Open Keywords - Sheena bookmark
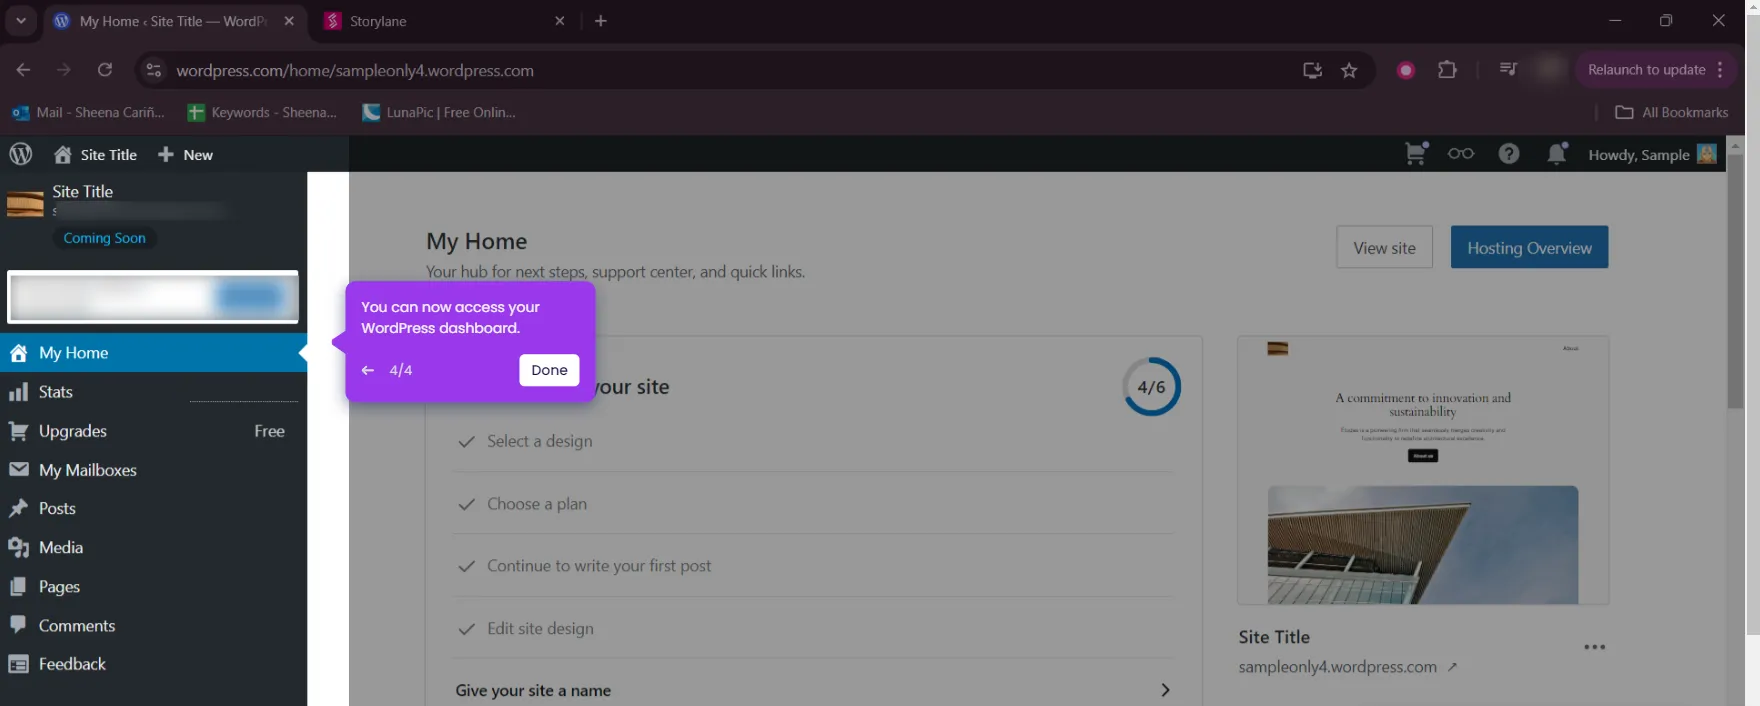 (262, 112)
